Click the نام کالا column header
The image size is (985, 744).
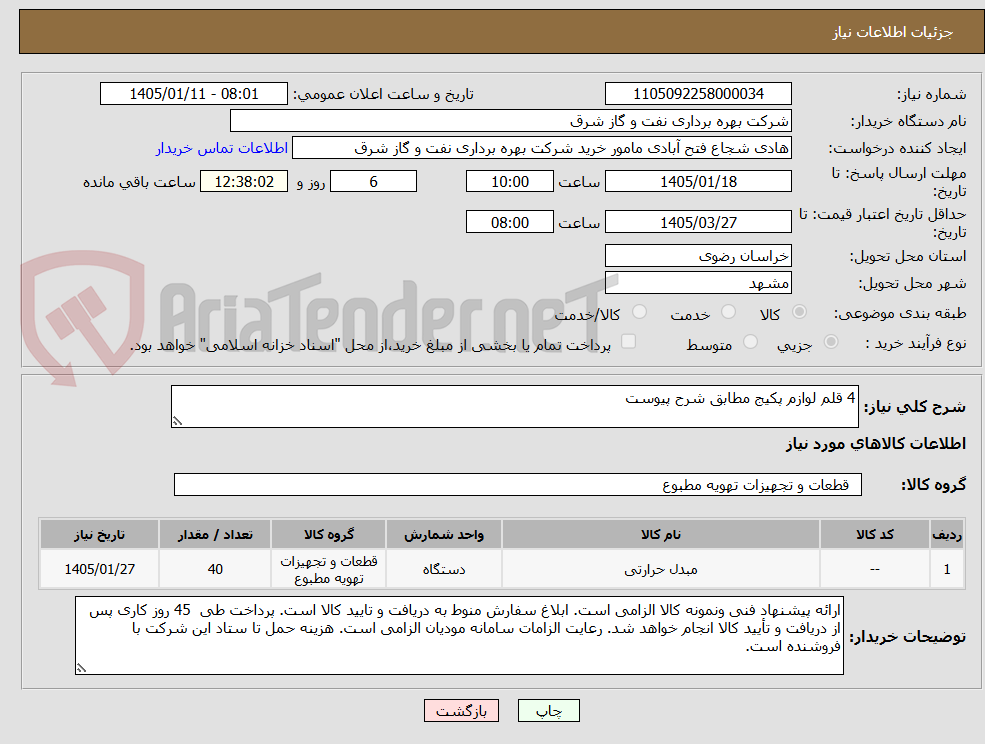[661, 535]
